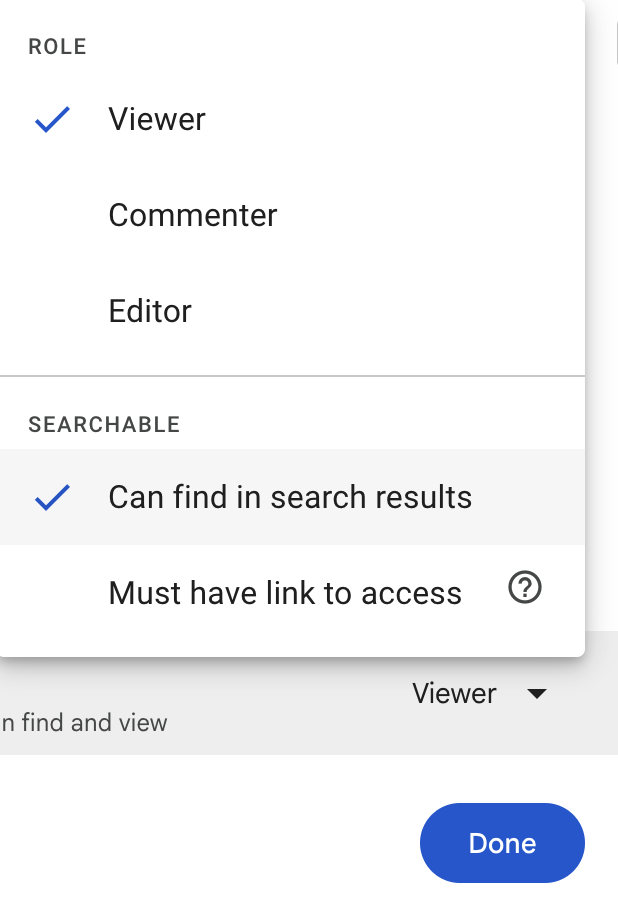Click the empty space right of Commenter
618x914 pixels.
(431, 215)
